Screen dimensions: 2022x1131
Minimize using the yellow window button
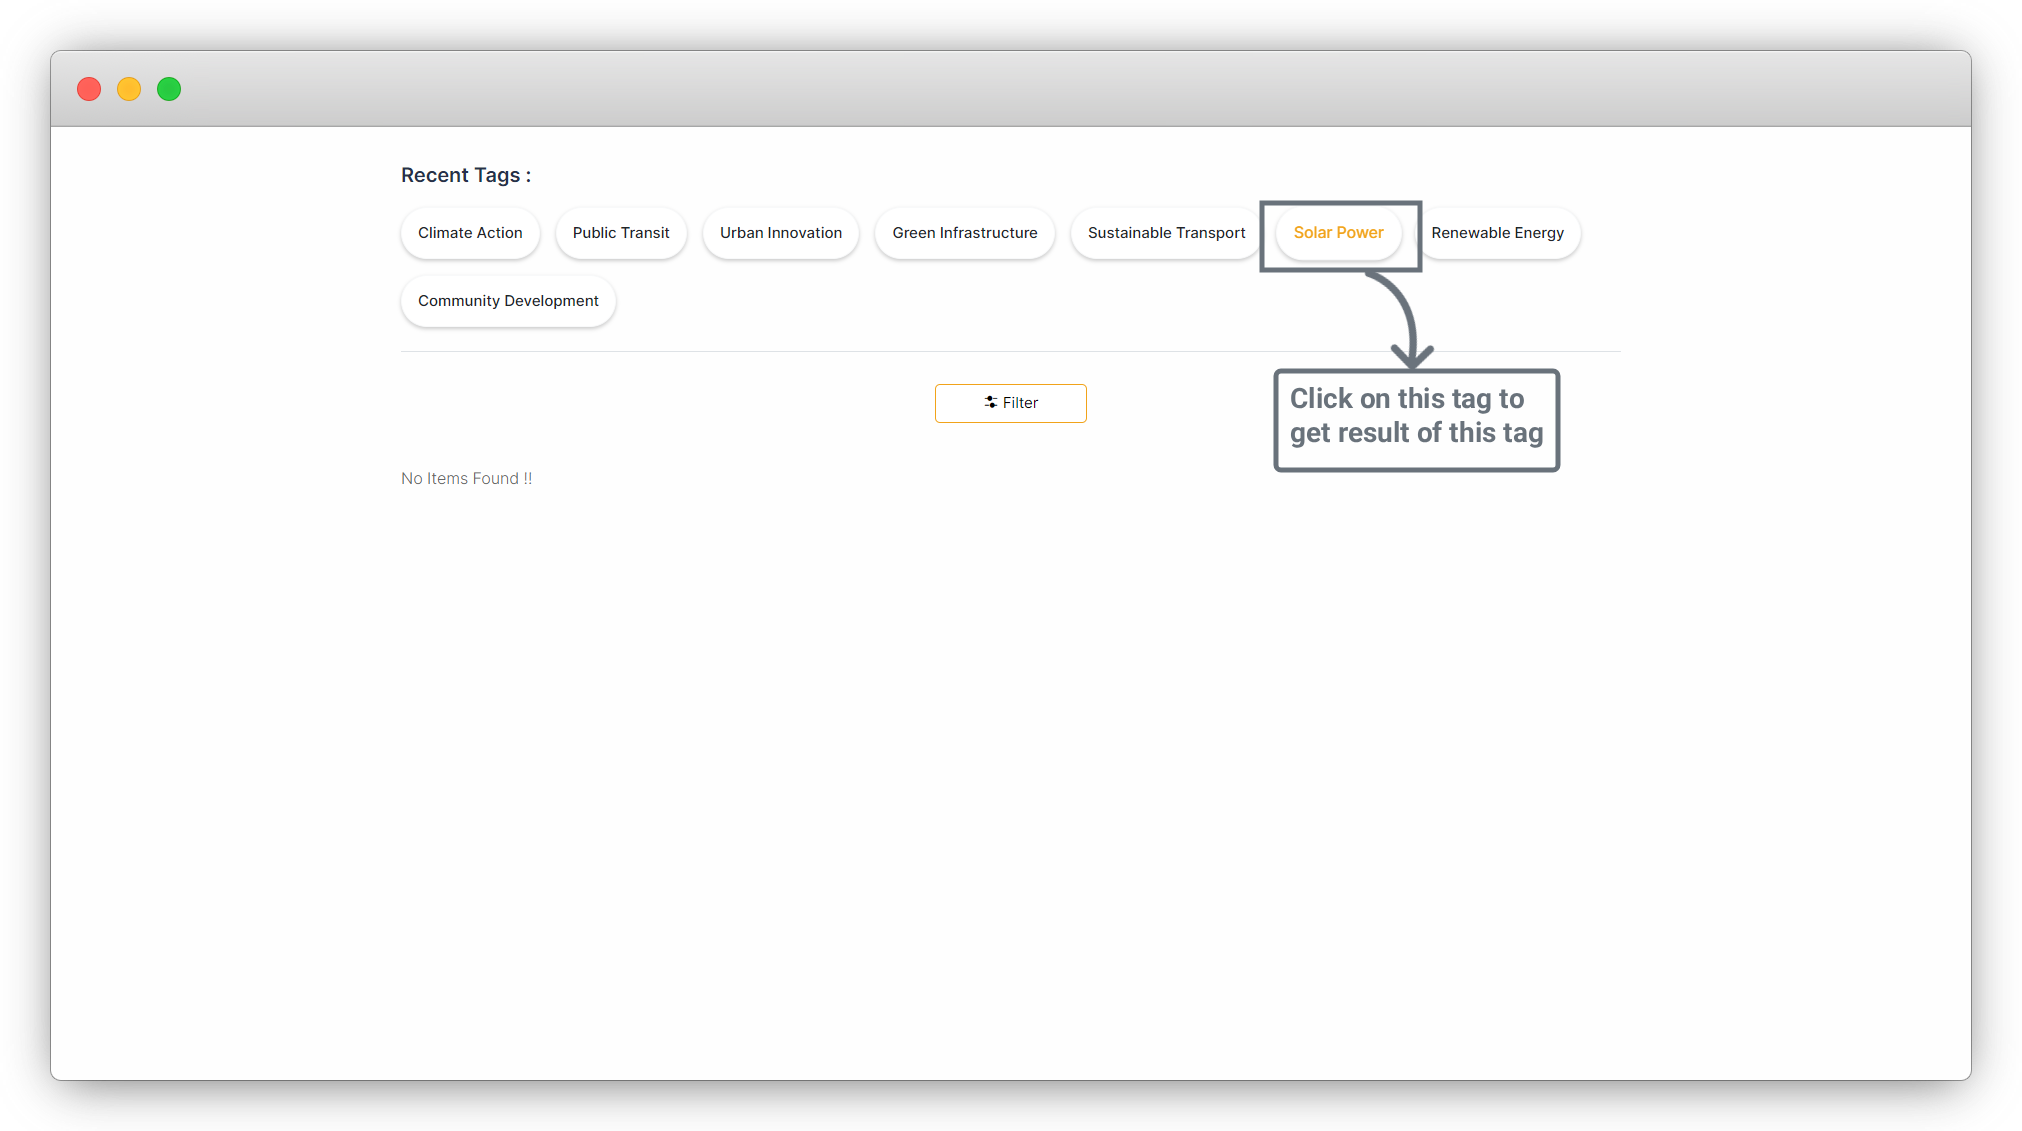point(129,89)
